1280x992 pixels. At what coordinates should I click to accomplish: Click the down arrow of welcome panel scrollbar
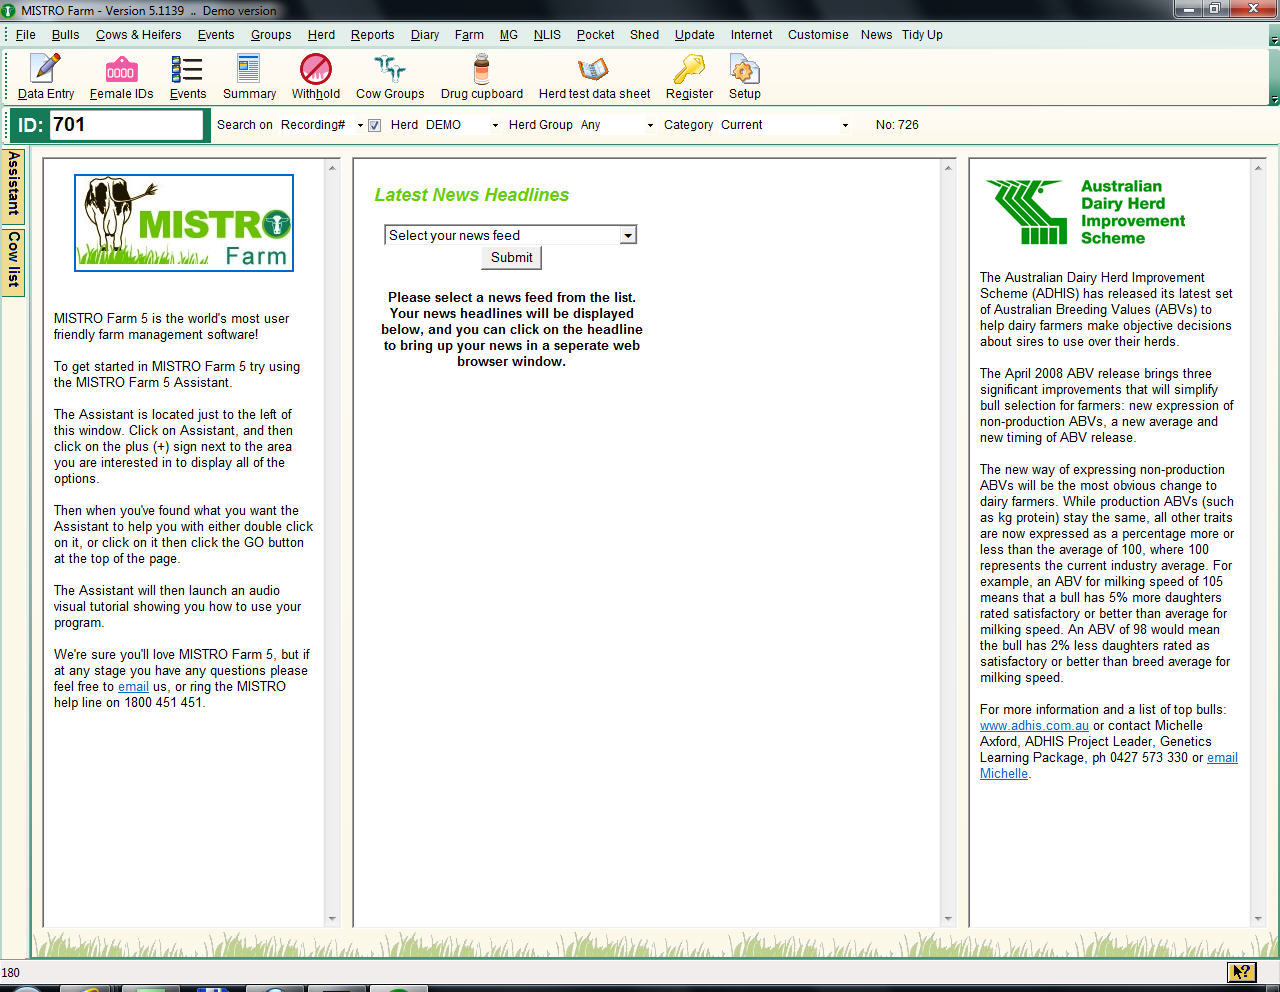click(x=332, y=919)
